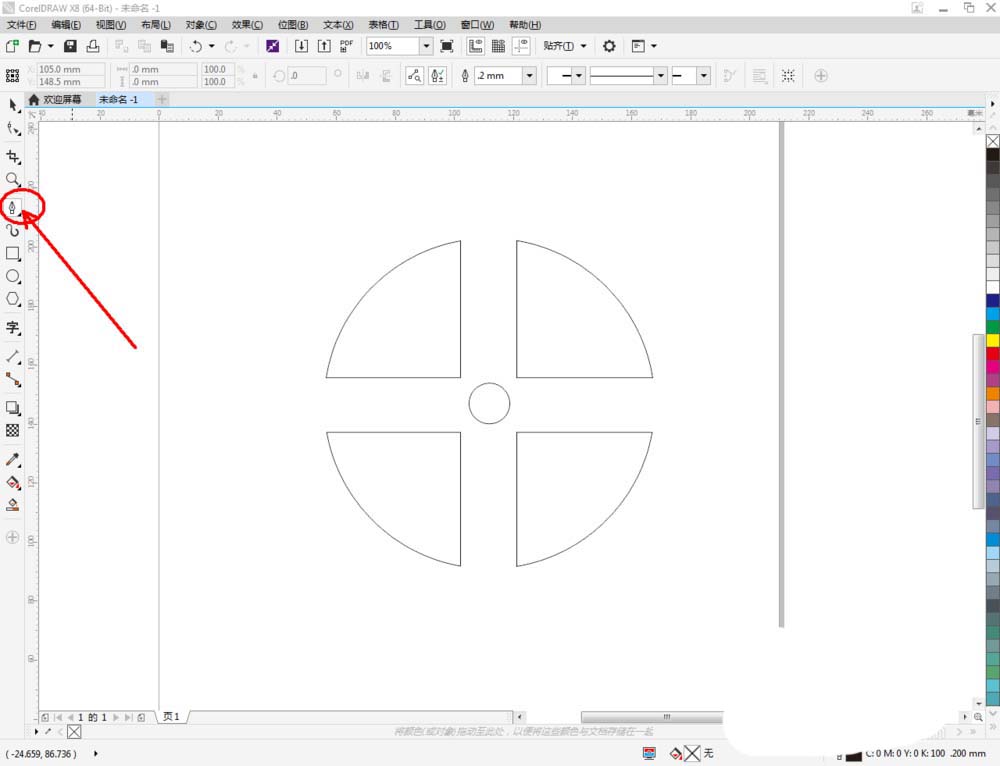Screen dimensions: 1000x766
Task: Toggle show rulers button
Action: click(x=475, y=46)
